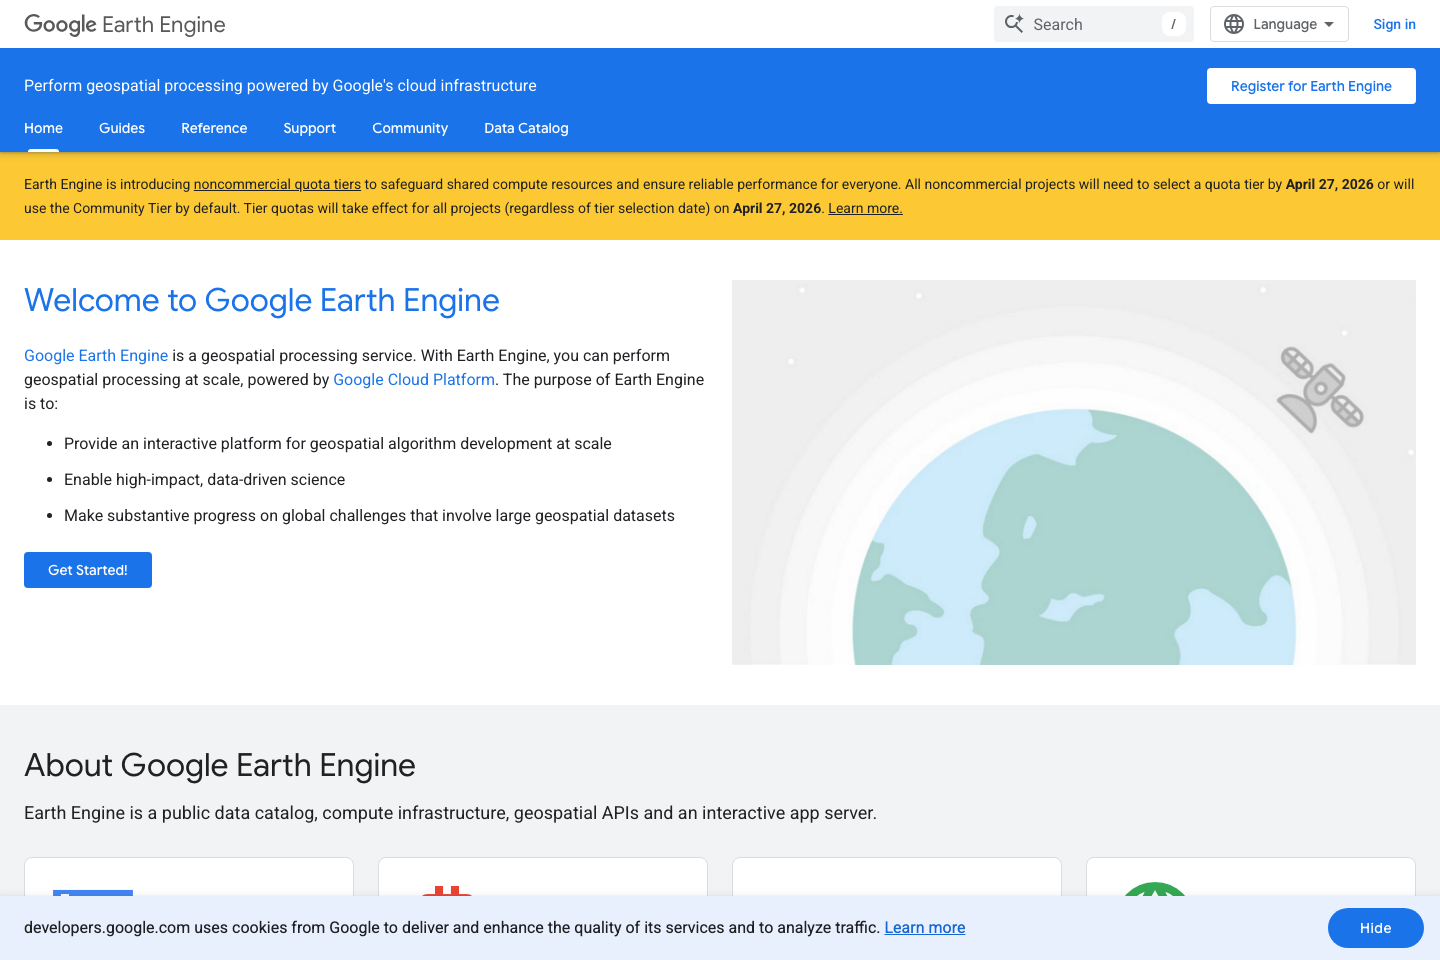Open the Language dropdown
This screenshot has width=1440, height=960.
coord(1279,23)
